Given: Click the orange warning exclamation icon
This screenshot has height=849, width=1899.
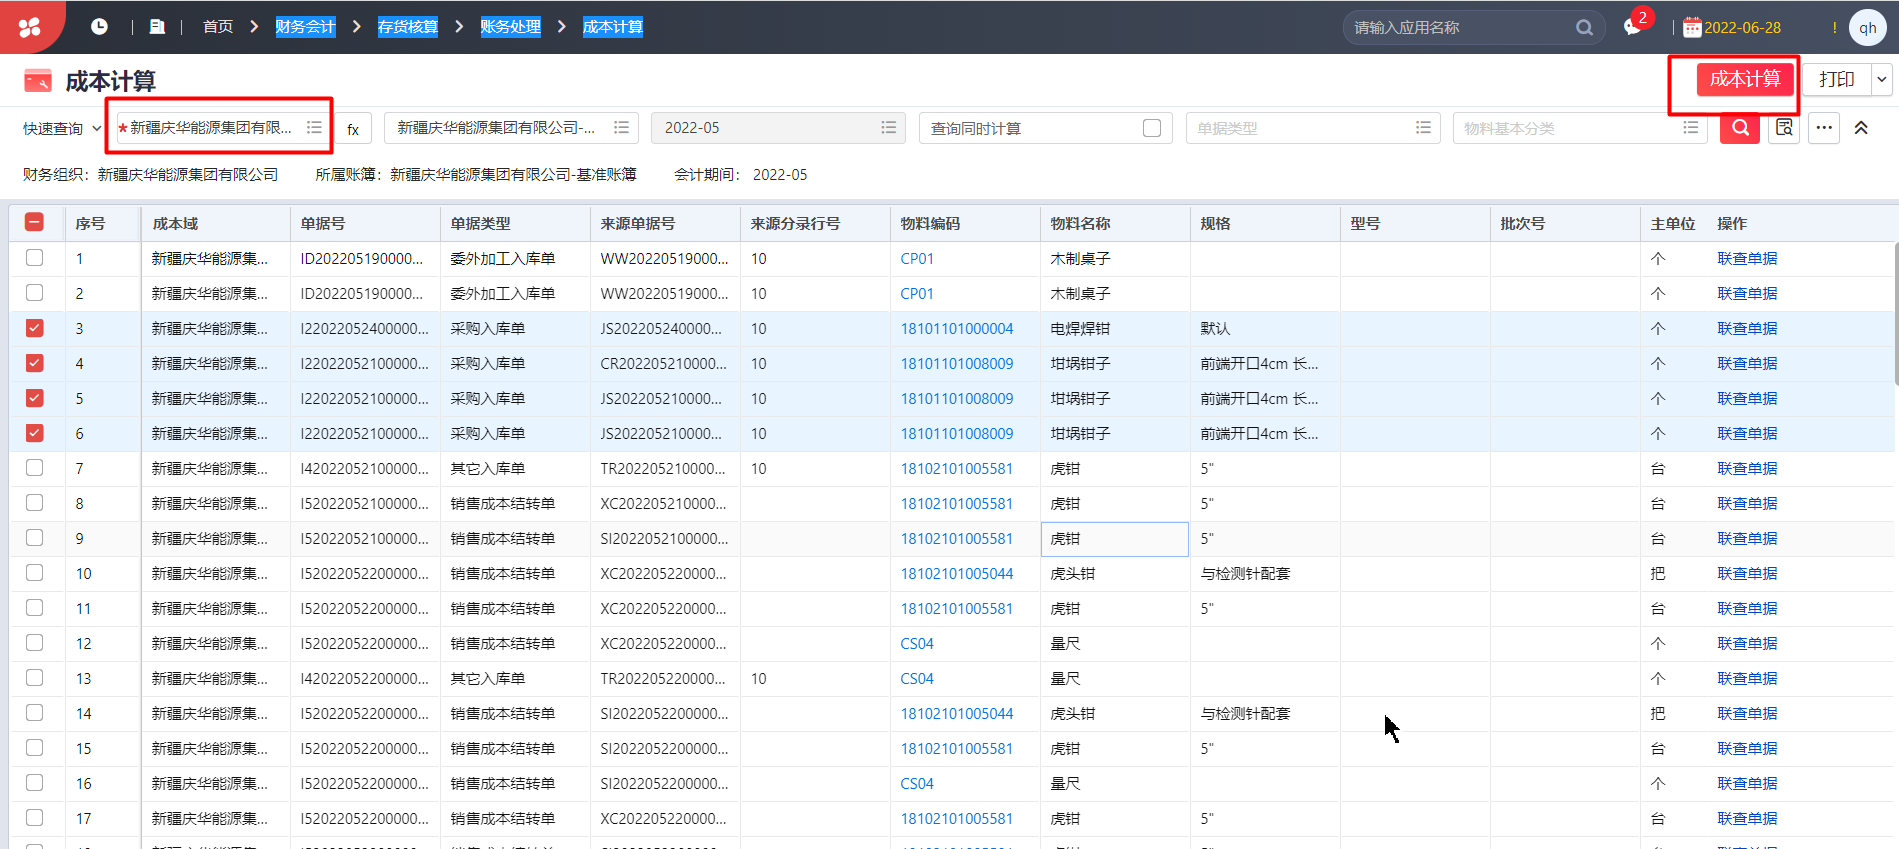Looking at the screenshot, I should click(1834, 28).
